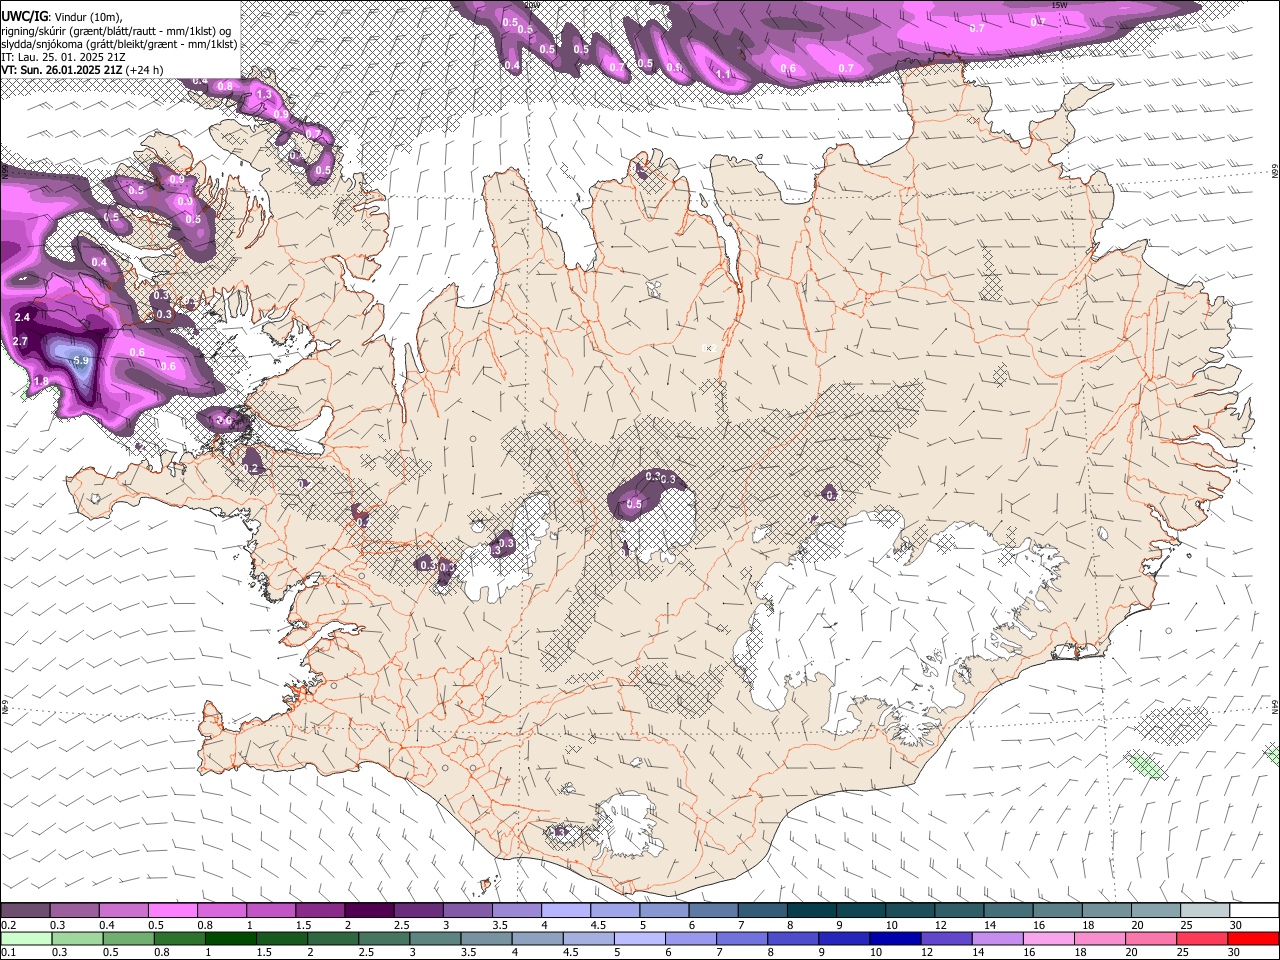Click the 2.7 snowfall value on map
This screenshot has width=1280, height=960.
(20, 341)
